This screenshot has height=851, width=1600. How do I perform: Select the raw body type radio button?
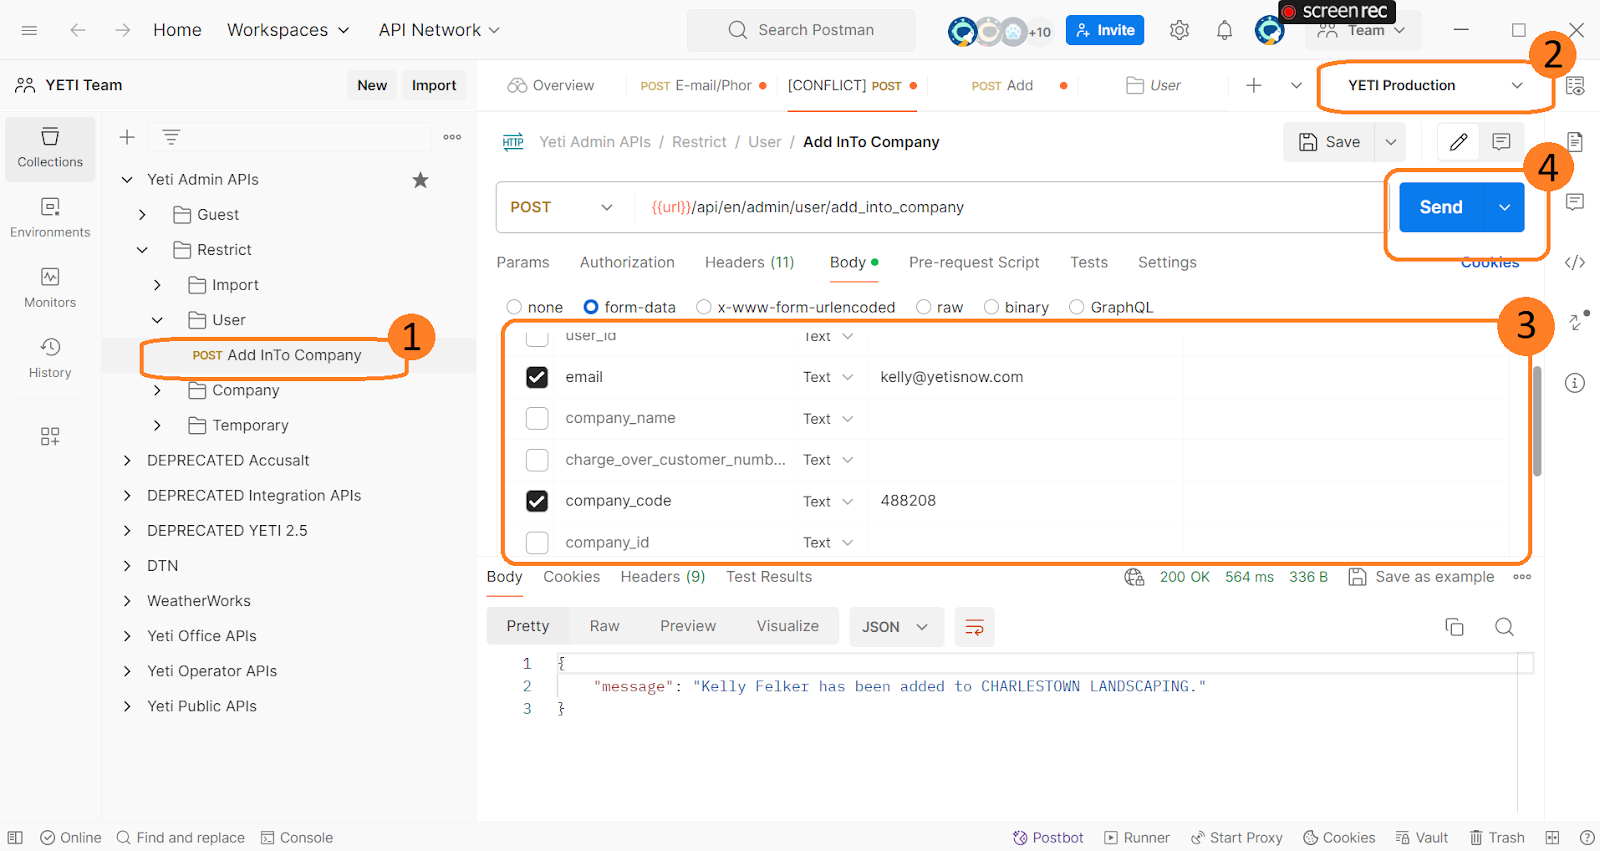pyautogui.click(x=924, y=307)
